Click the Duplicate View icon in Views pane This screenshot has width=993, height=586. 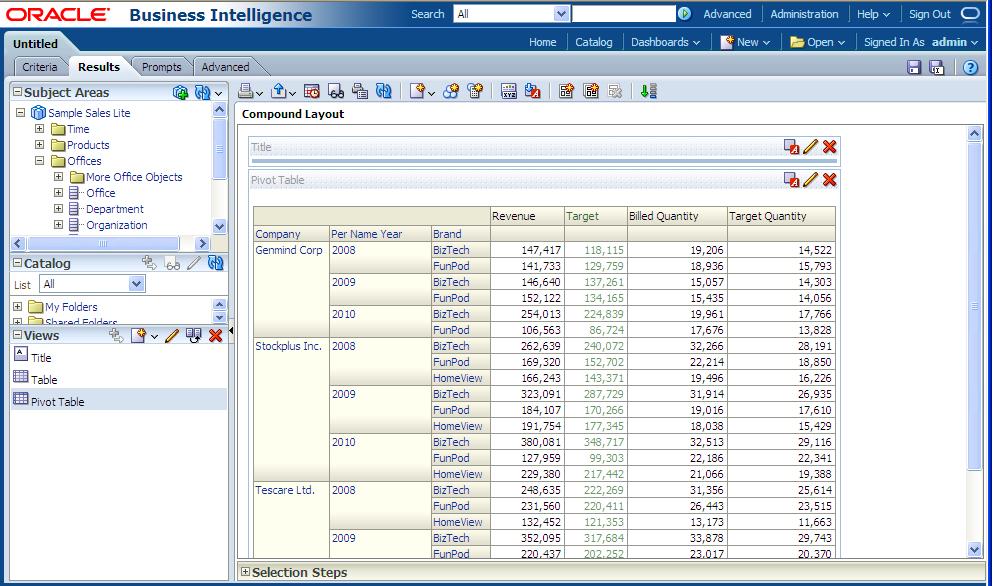[x=194, y=336]
